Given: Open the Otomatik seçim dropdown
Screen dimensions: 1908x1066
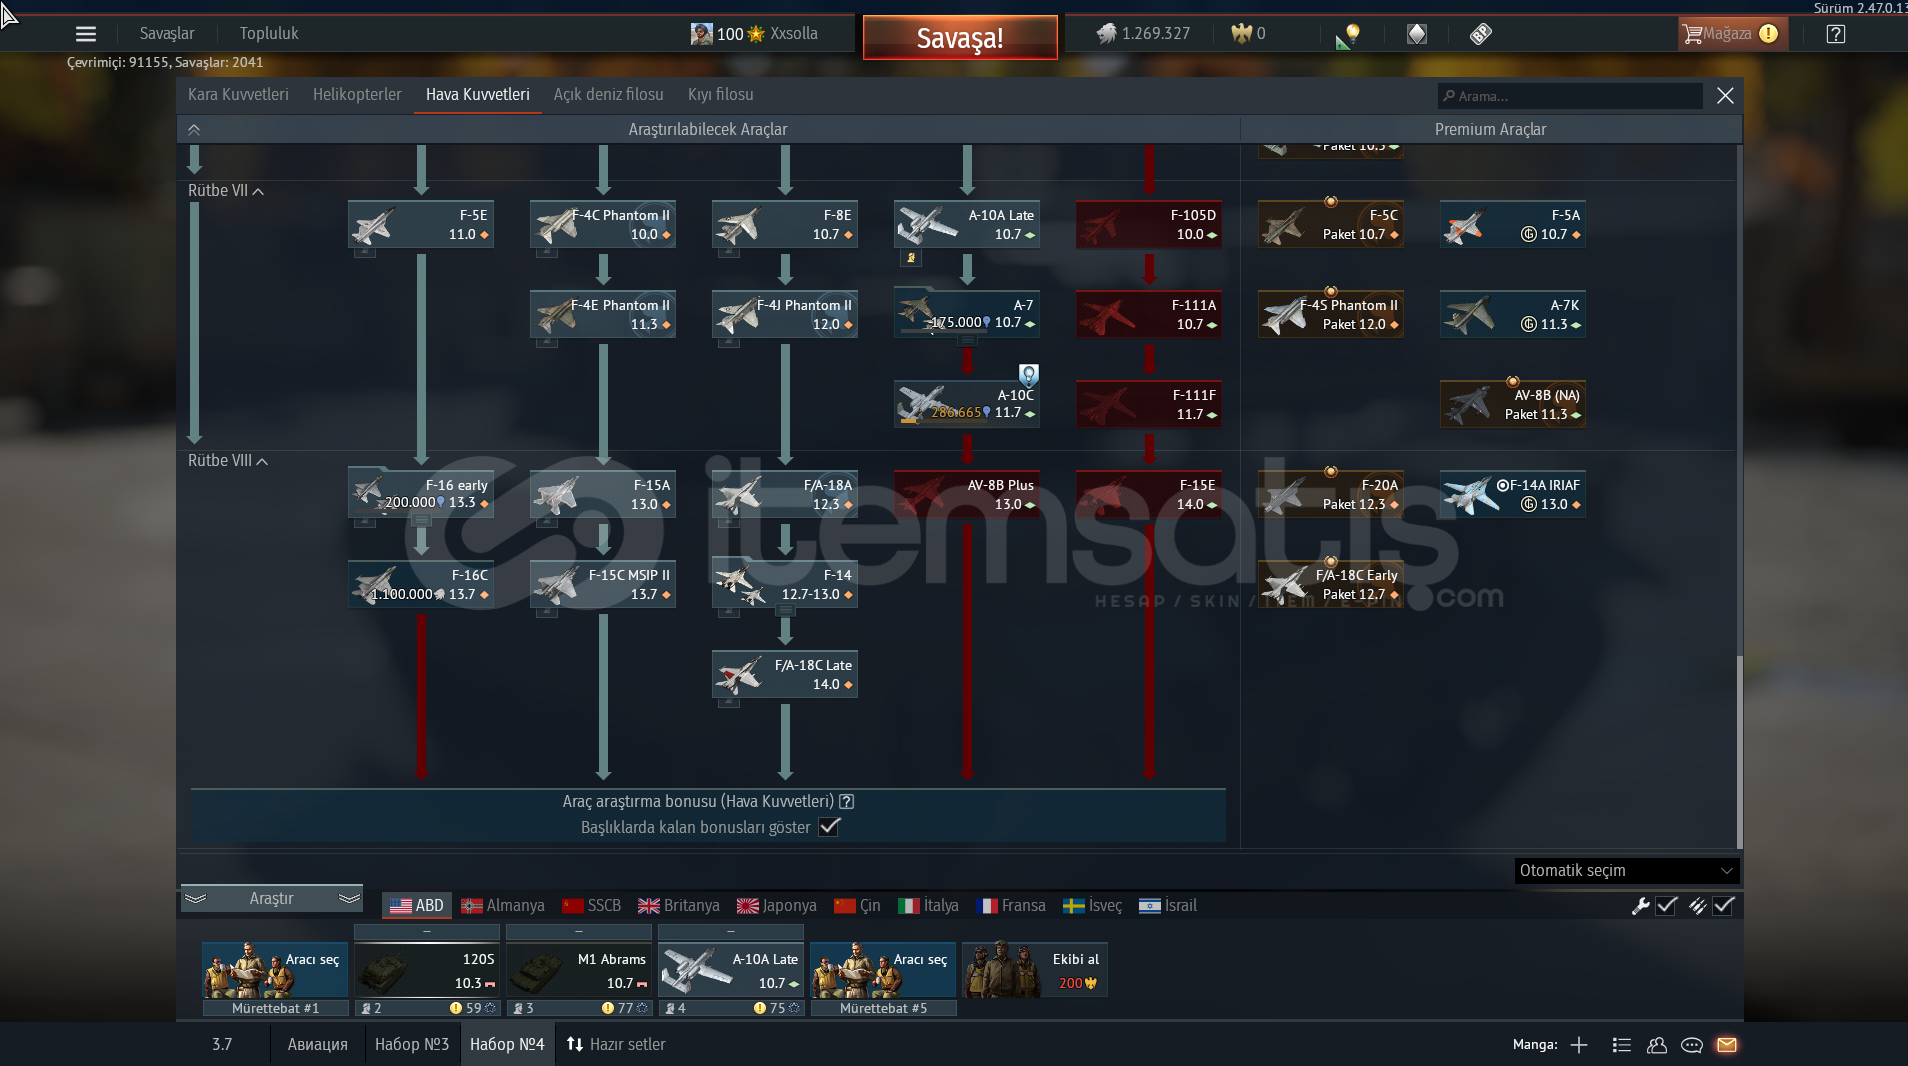Looking at the screenshot, I should click(1627, 871).
